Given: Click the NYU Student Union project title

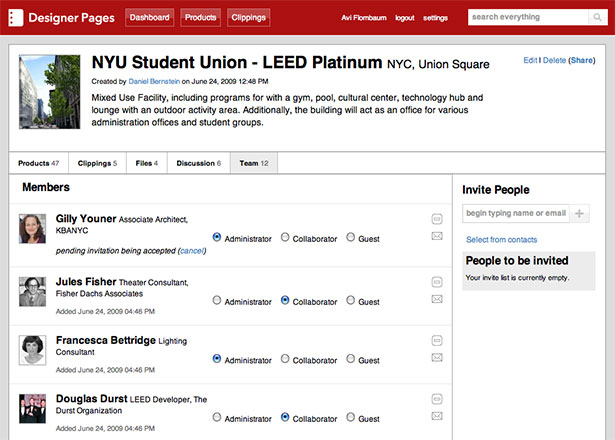Looking at the screenshot, I should tap(237, 63).
